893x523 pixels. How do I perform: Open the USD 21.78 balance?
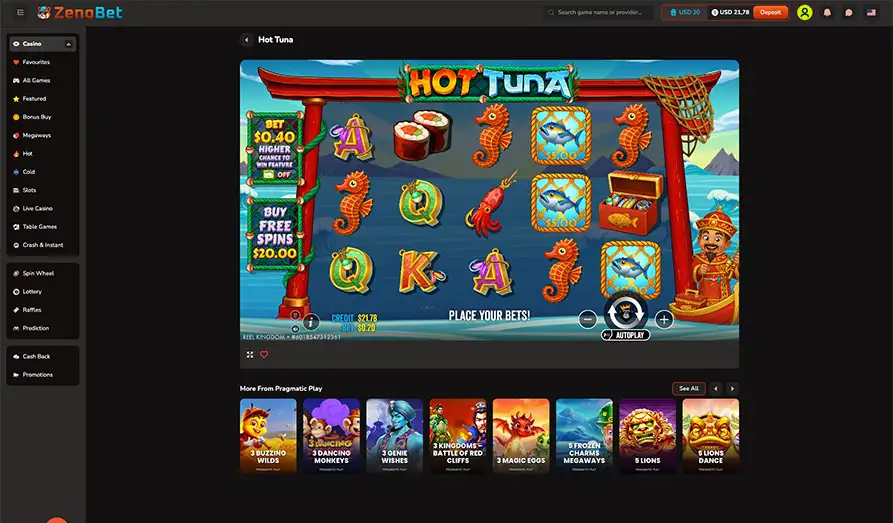(x=730, y=12)
